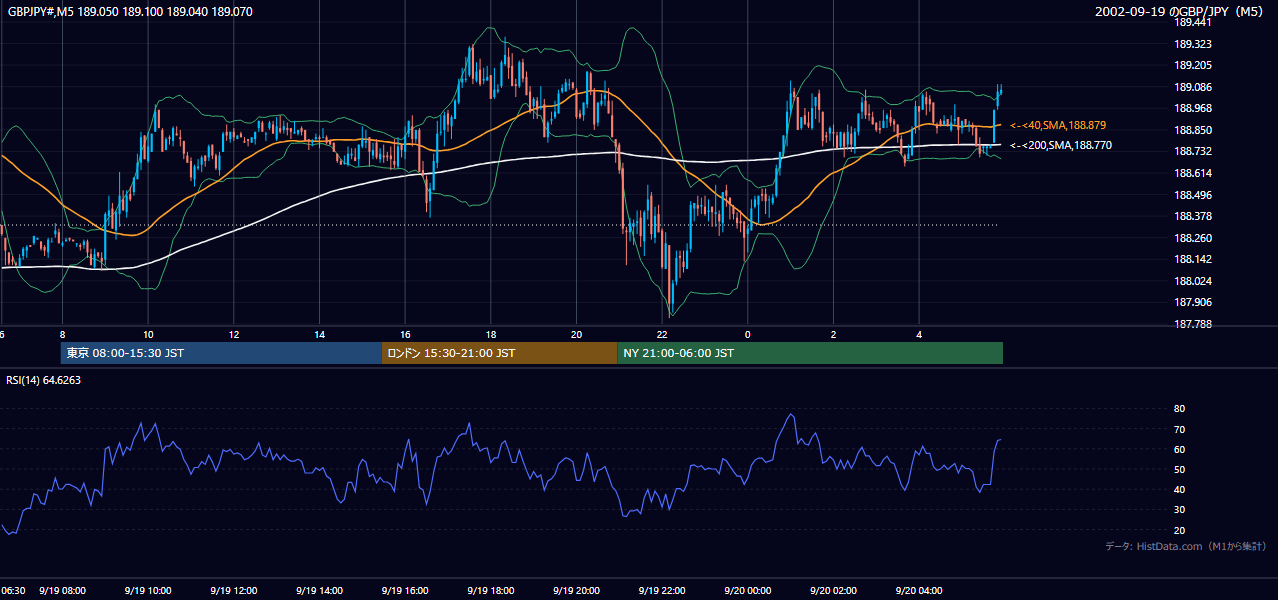Click price axis value 187.788
The height and width of the screenshot is (600, 1278).
(1193, 324)
